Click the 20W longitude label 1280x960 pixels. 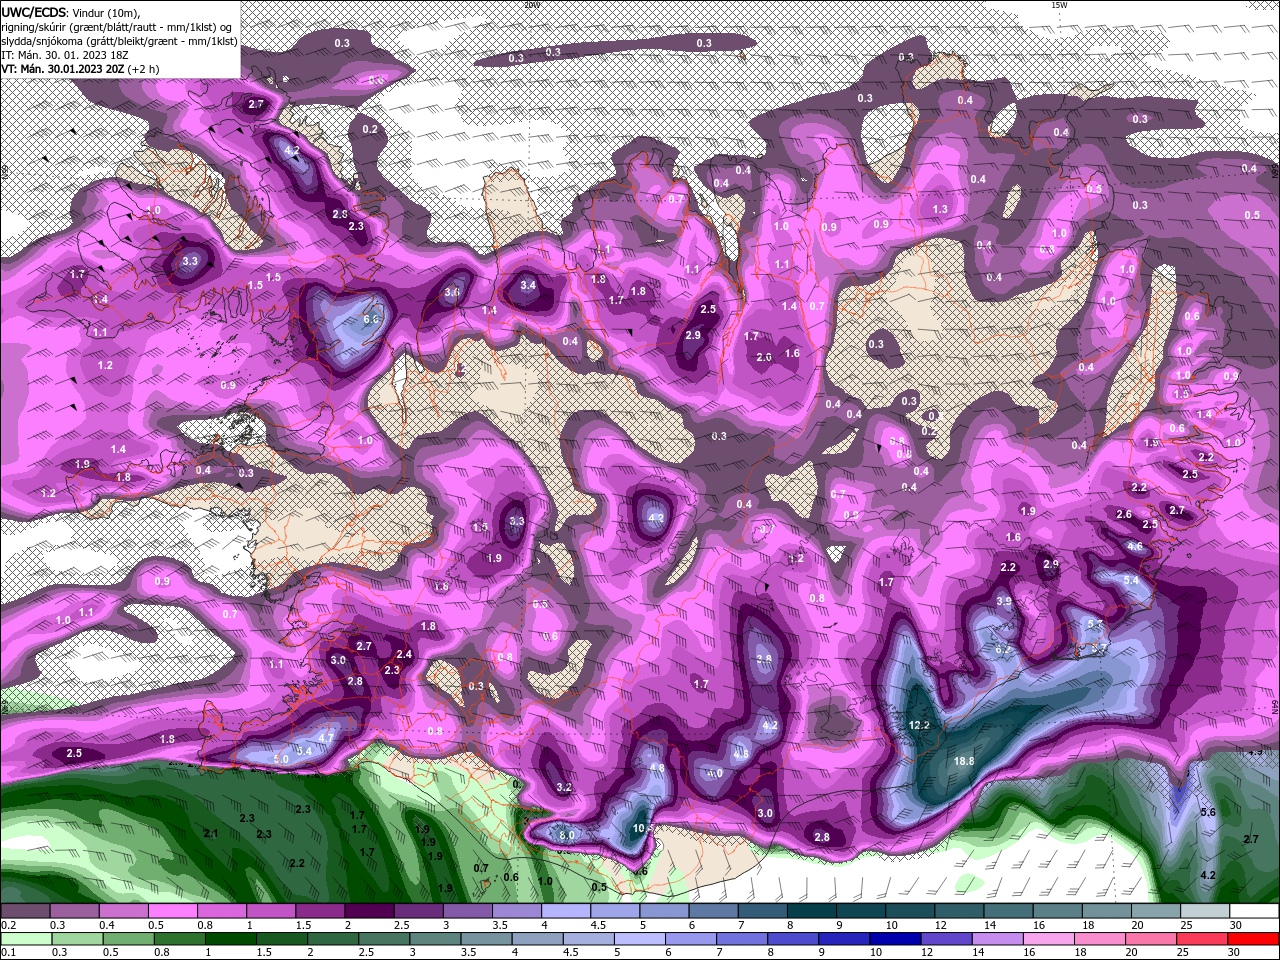[531, 5]
